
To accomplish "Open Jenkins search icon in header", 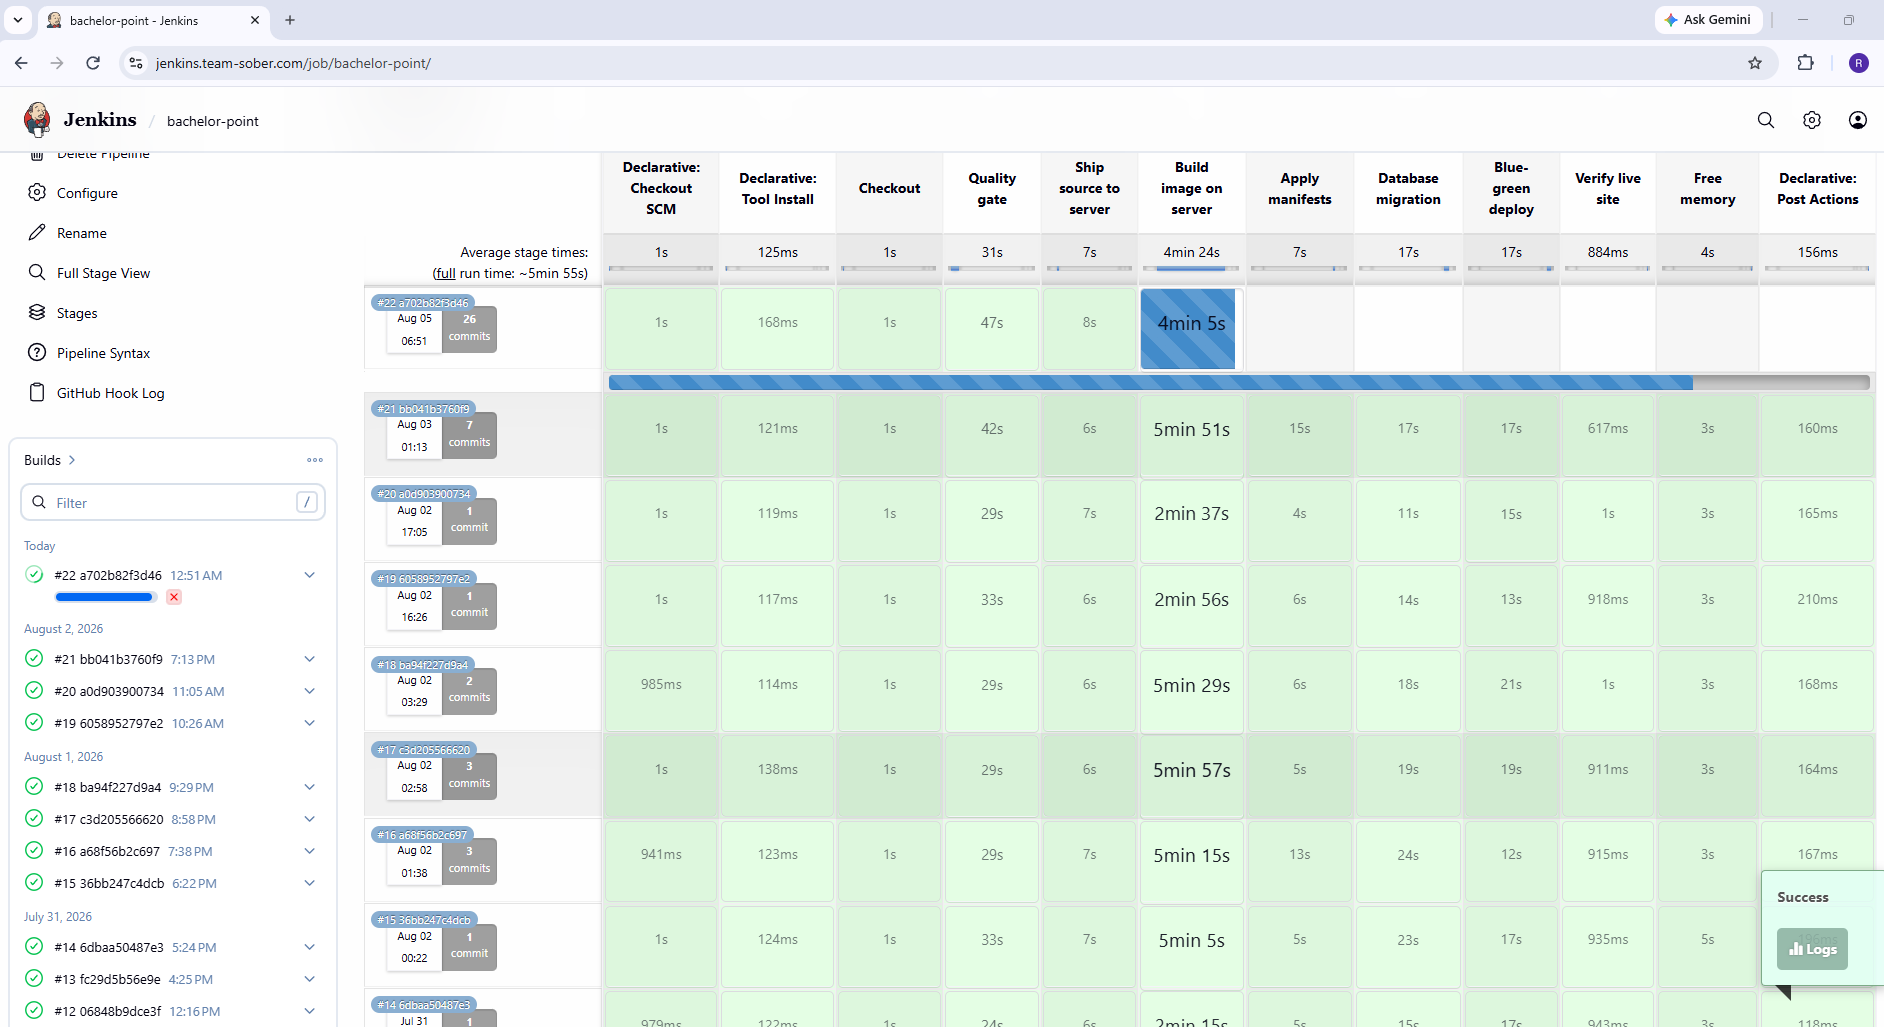I will point(1766,120).
